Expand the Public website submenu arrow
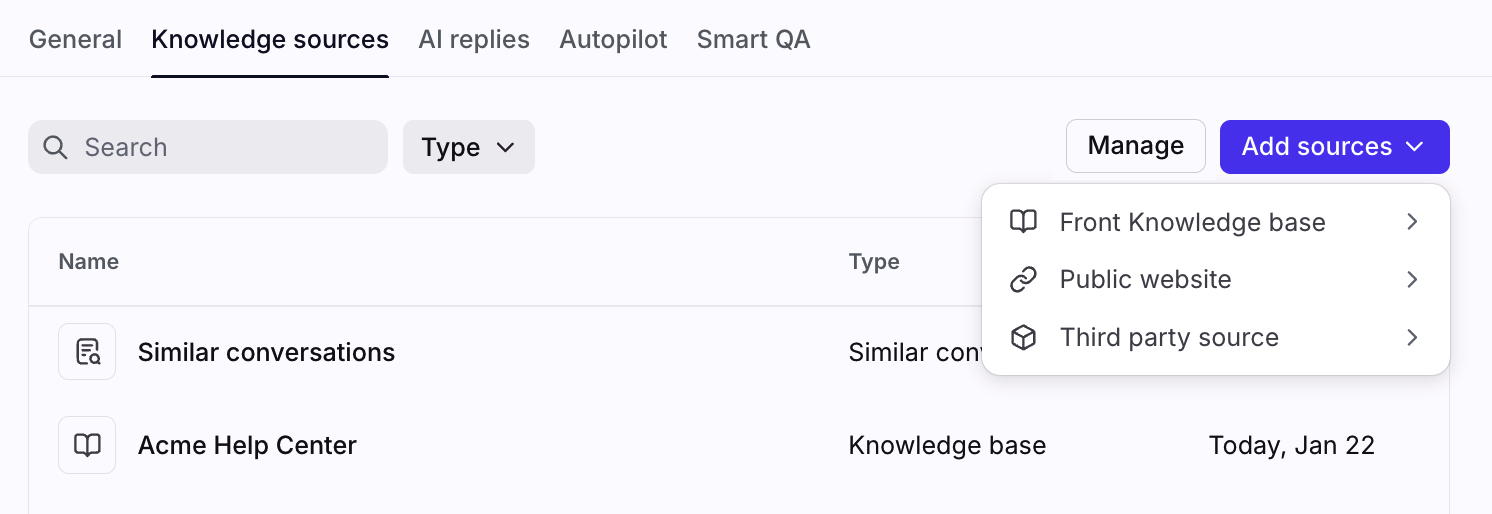The width and height of the screenshot is (1492, 514). (x=1412, y=280)
